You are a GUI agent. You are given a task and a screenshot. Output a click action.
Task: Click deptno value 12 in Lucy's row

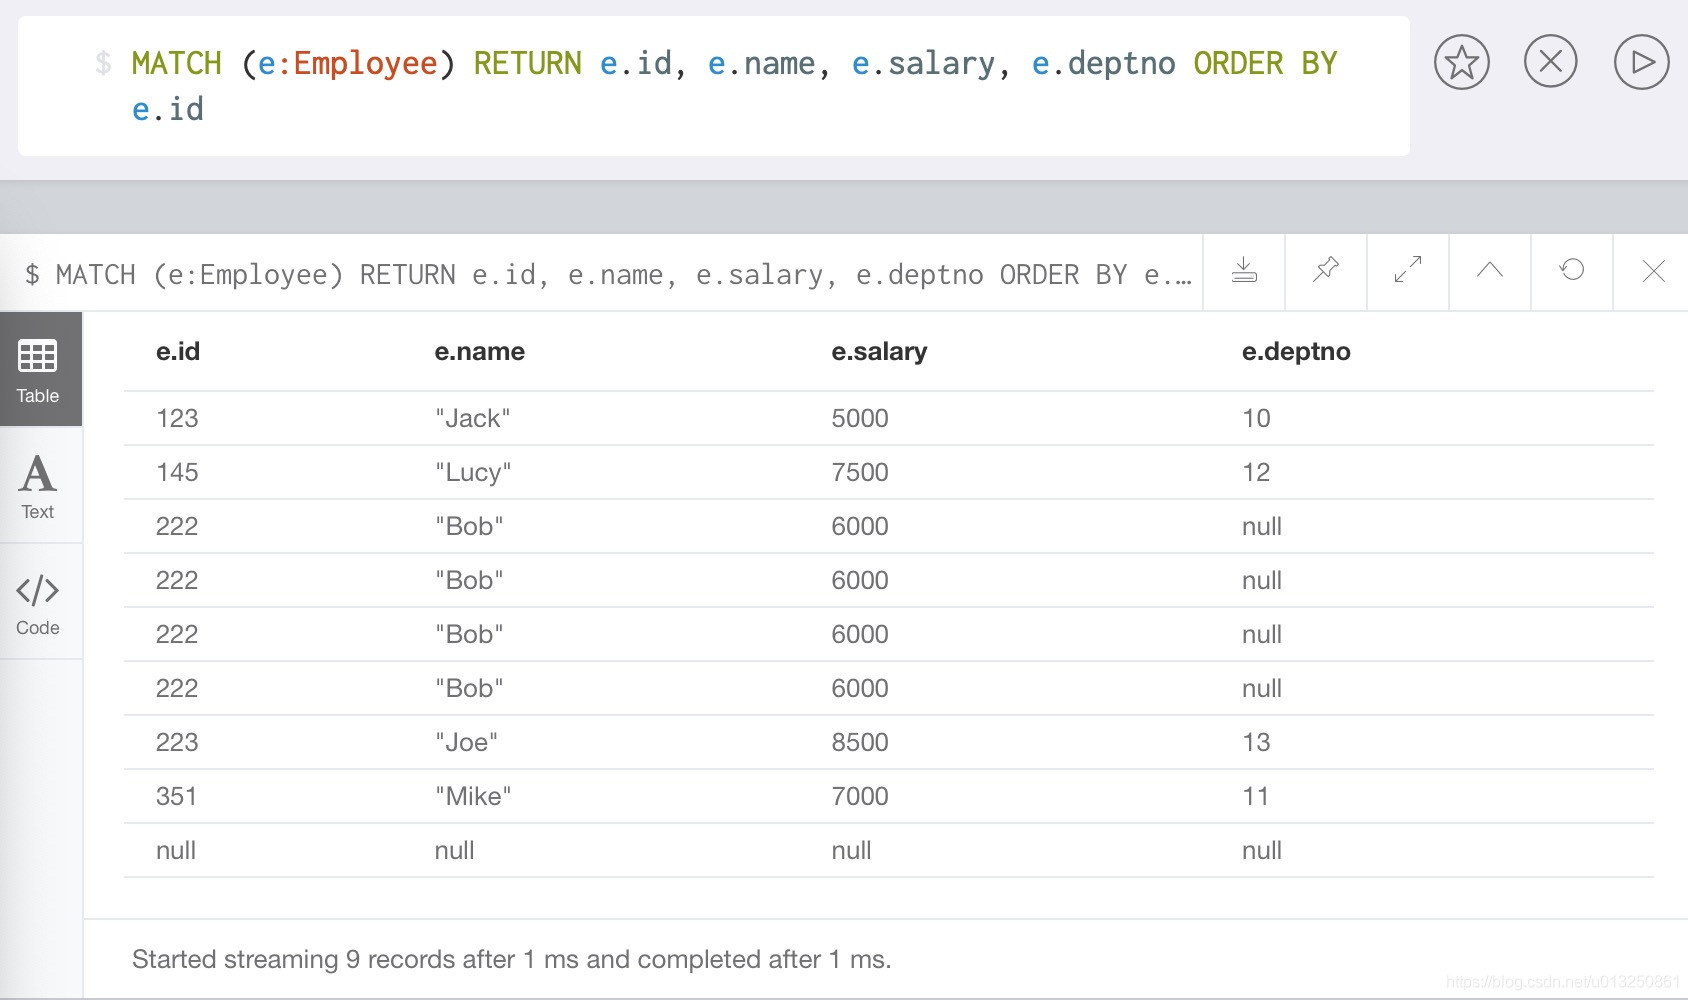(1256, 472)
